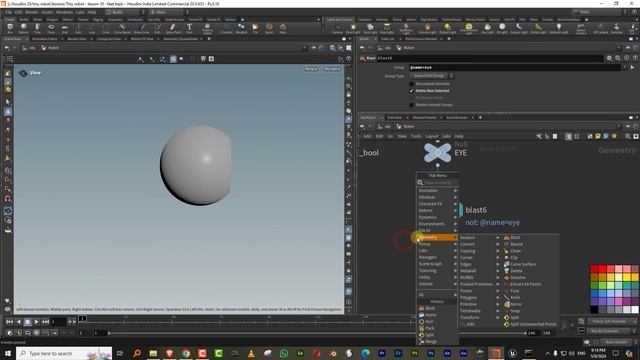Image resolution: width=640 pixels, height=360 pixels.
Task: Add a Sky Light from the shelf
Action: click(487, 28)
